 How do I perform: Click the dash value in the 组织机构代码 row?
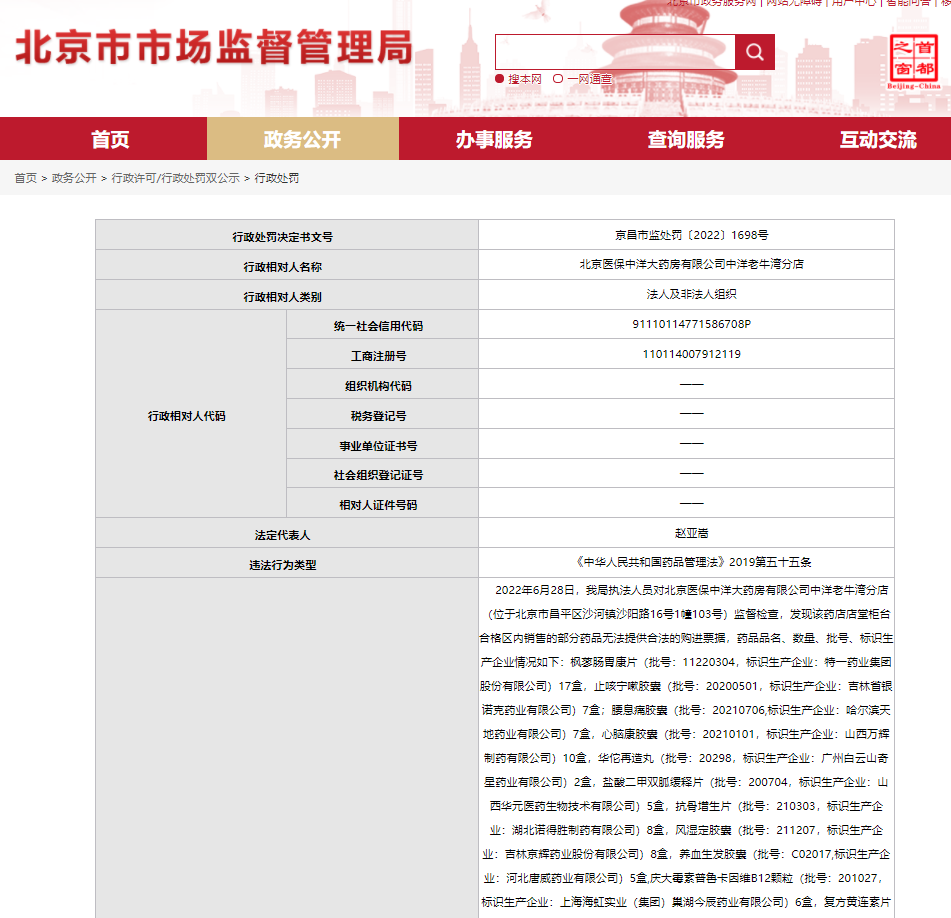pyautogui.click(x=691, y=384)
